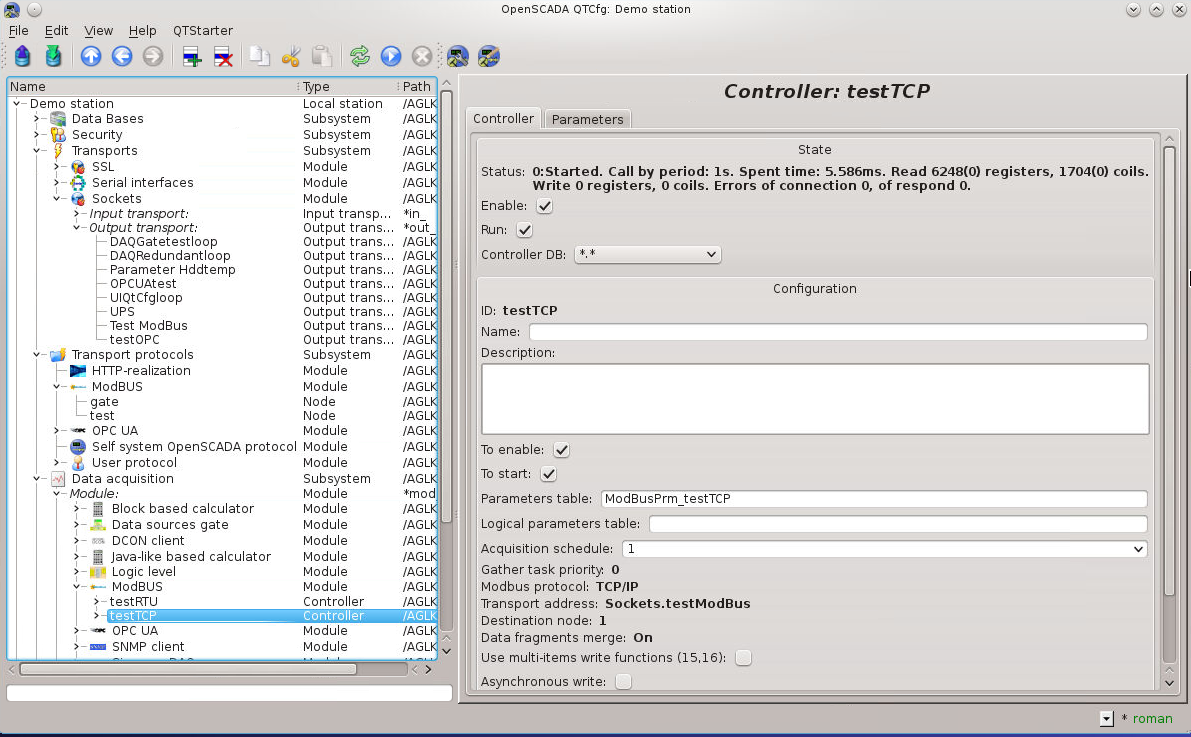The image size is (1191, 737).
Task: Click the Name input field
Action: tap(837, 332)
